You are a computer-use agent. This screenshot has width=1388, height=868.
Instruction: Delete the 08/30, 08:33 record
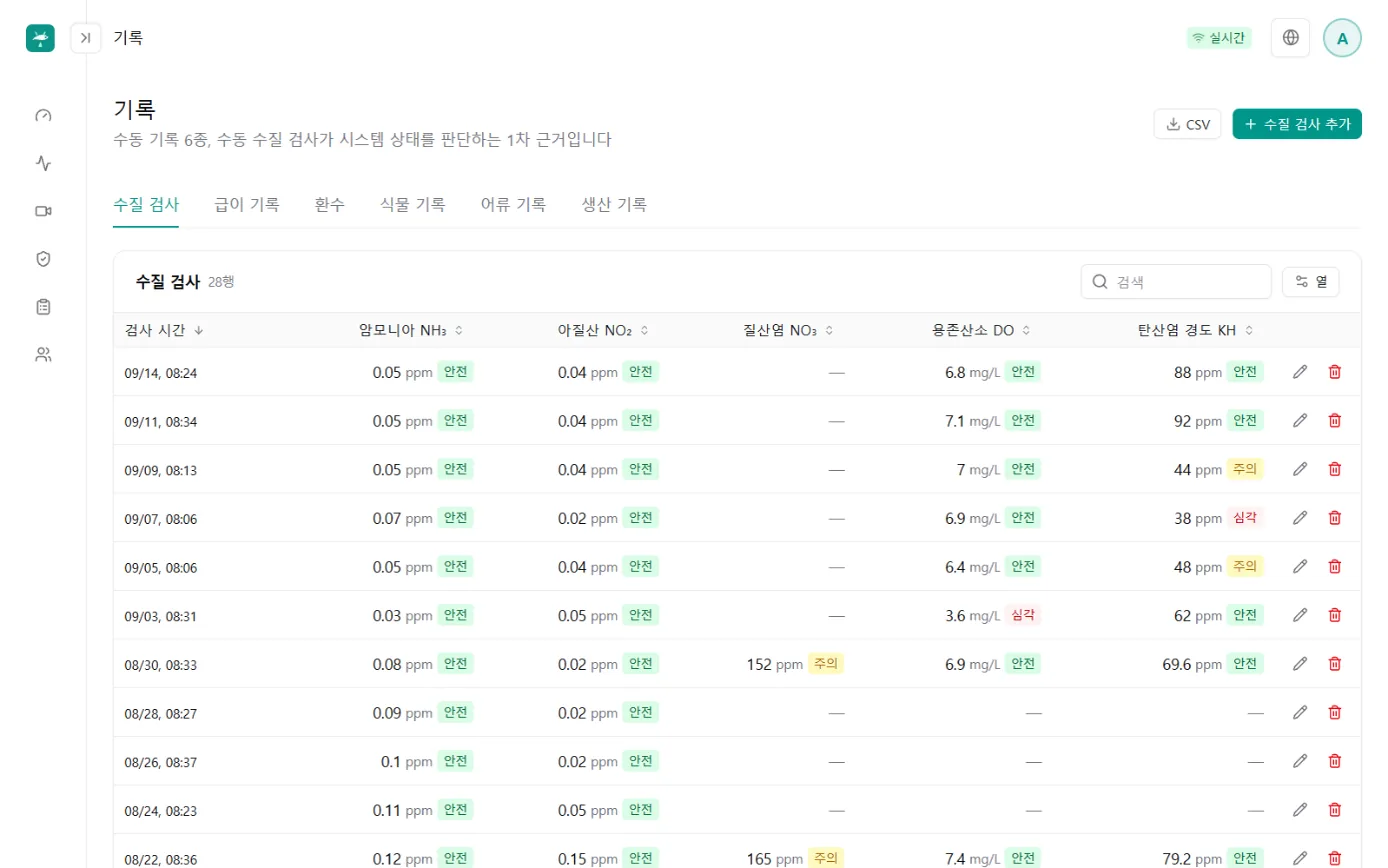click(1334, 663)
